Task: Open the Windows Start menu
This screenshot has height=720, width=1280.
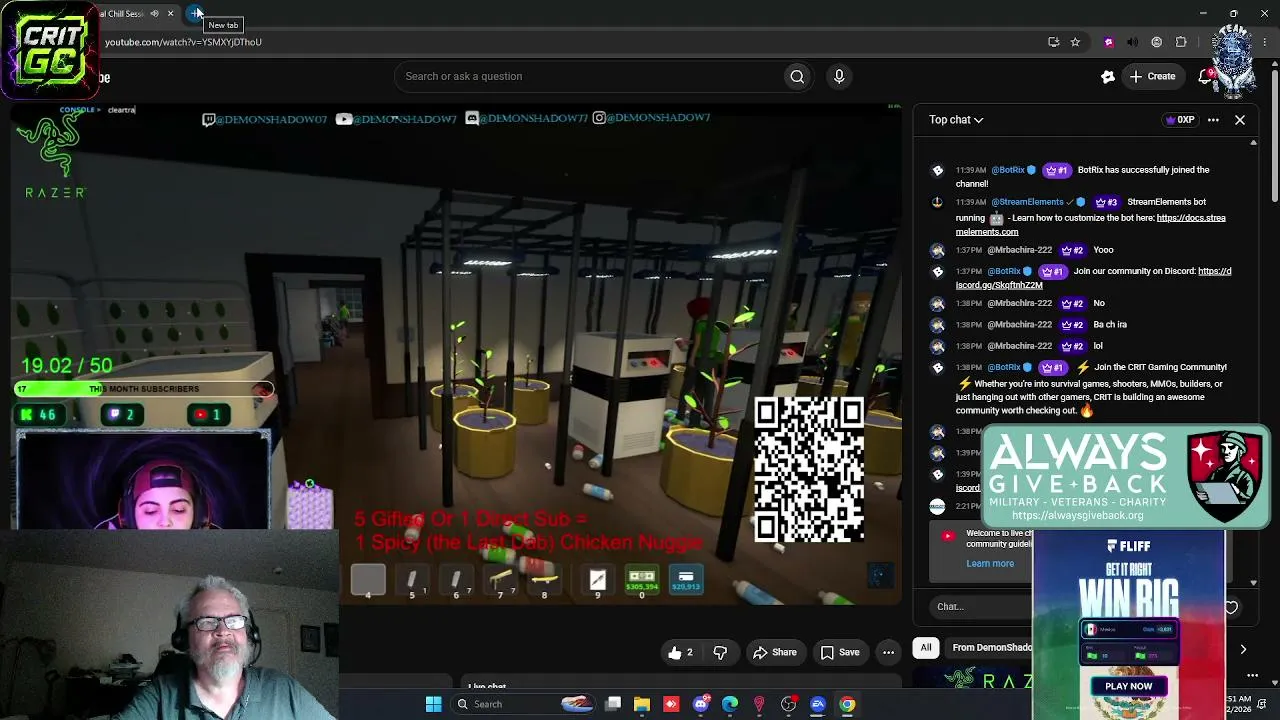Action: tap(433, 704)
